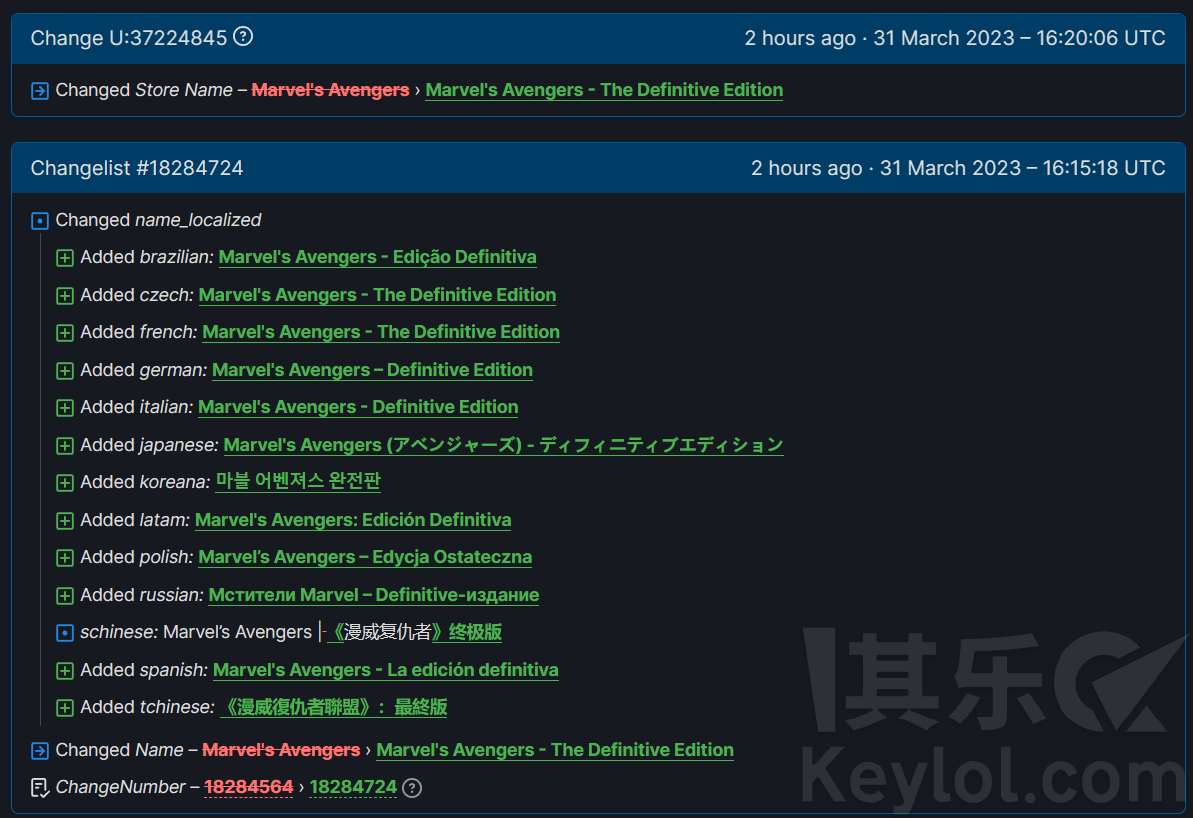Screen dimensions: 1193x818
Task: Open new Name Definitive Edition link
Action: point(555,750)
